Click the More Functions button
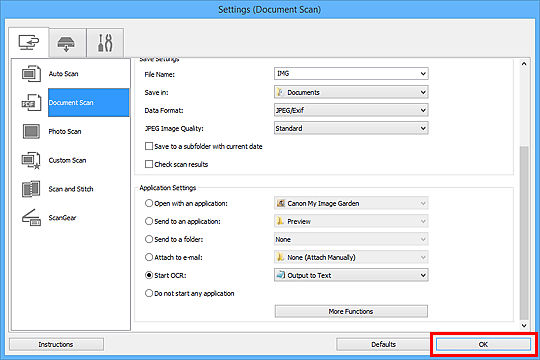540x360 pixels. (351, 311)
